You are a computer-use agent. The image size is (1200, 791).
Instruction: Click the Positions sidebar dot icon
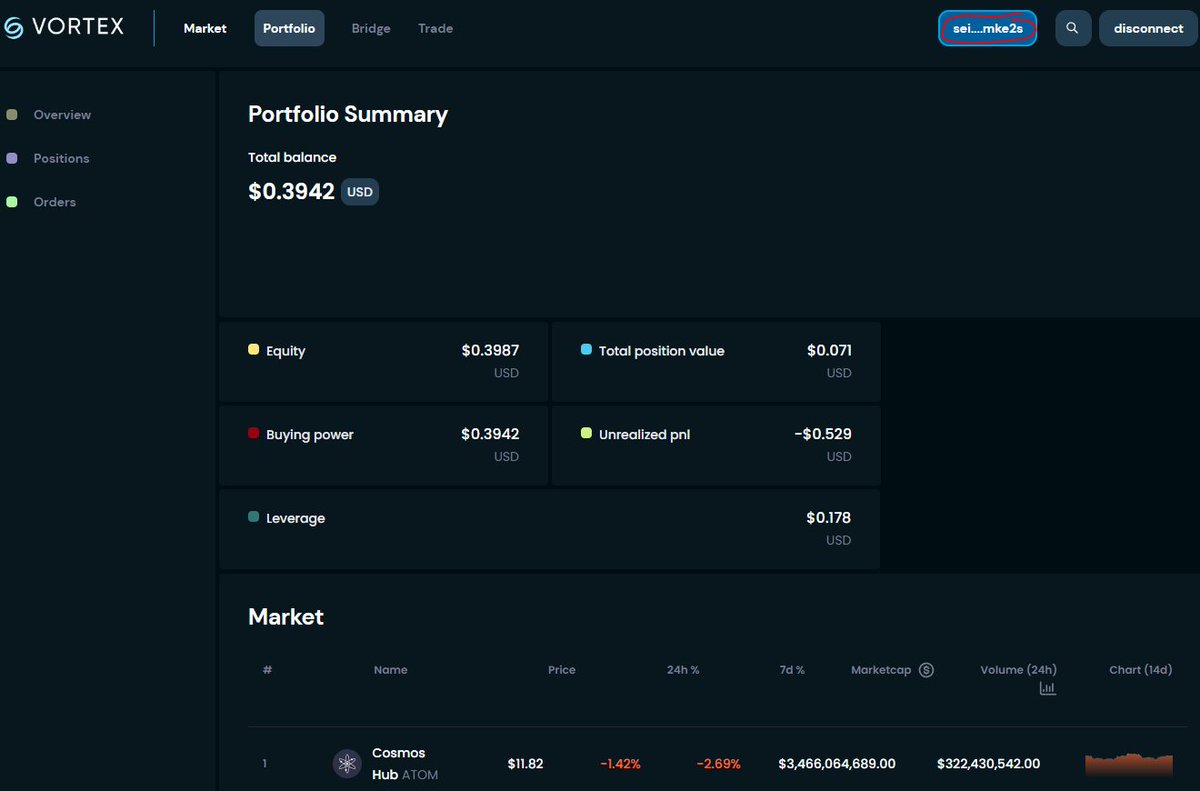(x=12, y=158)
